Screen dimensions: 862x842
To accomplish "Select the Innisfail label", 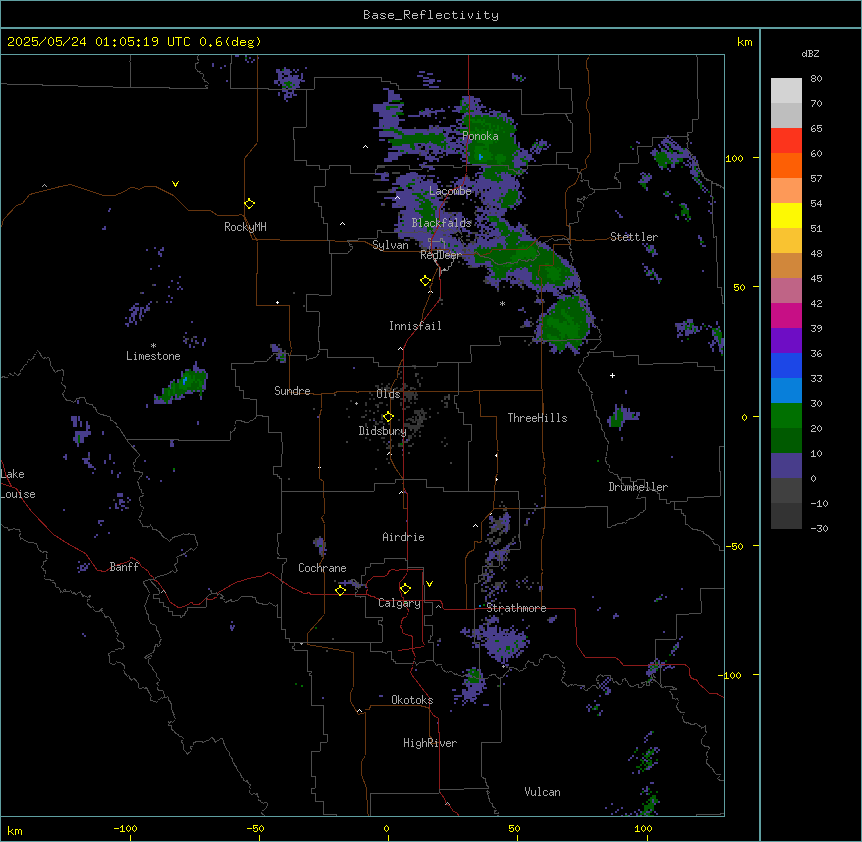I will click(x=415, y=326).
